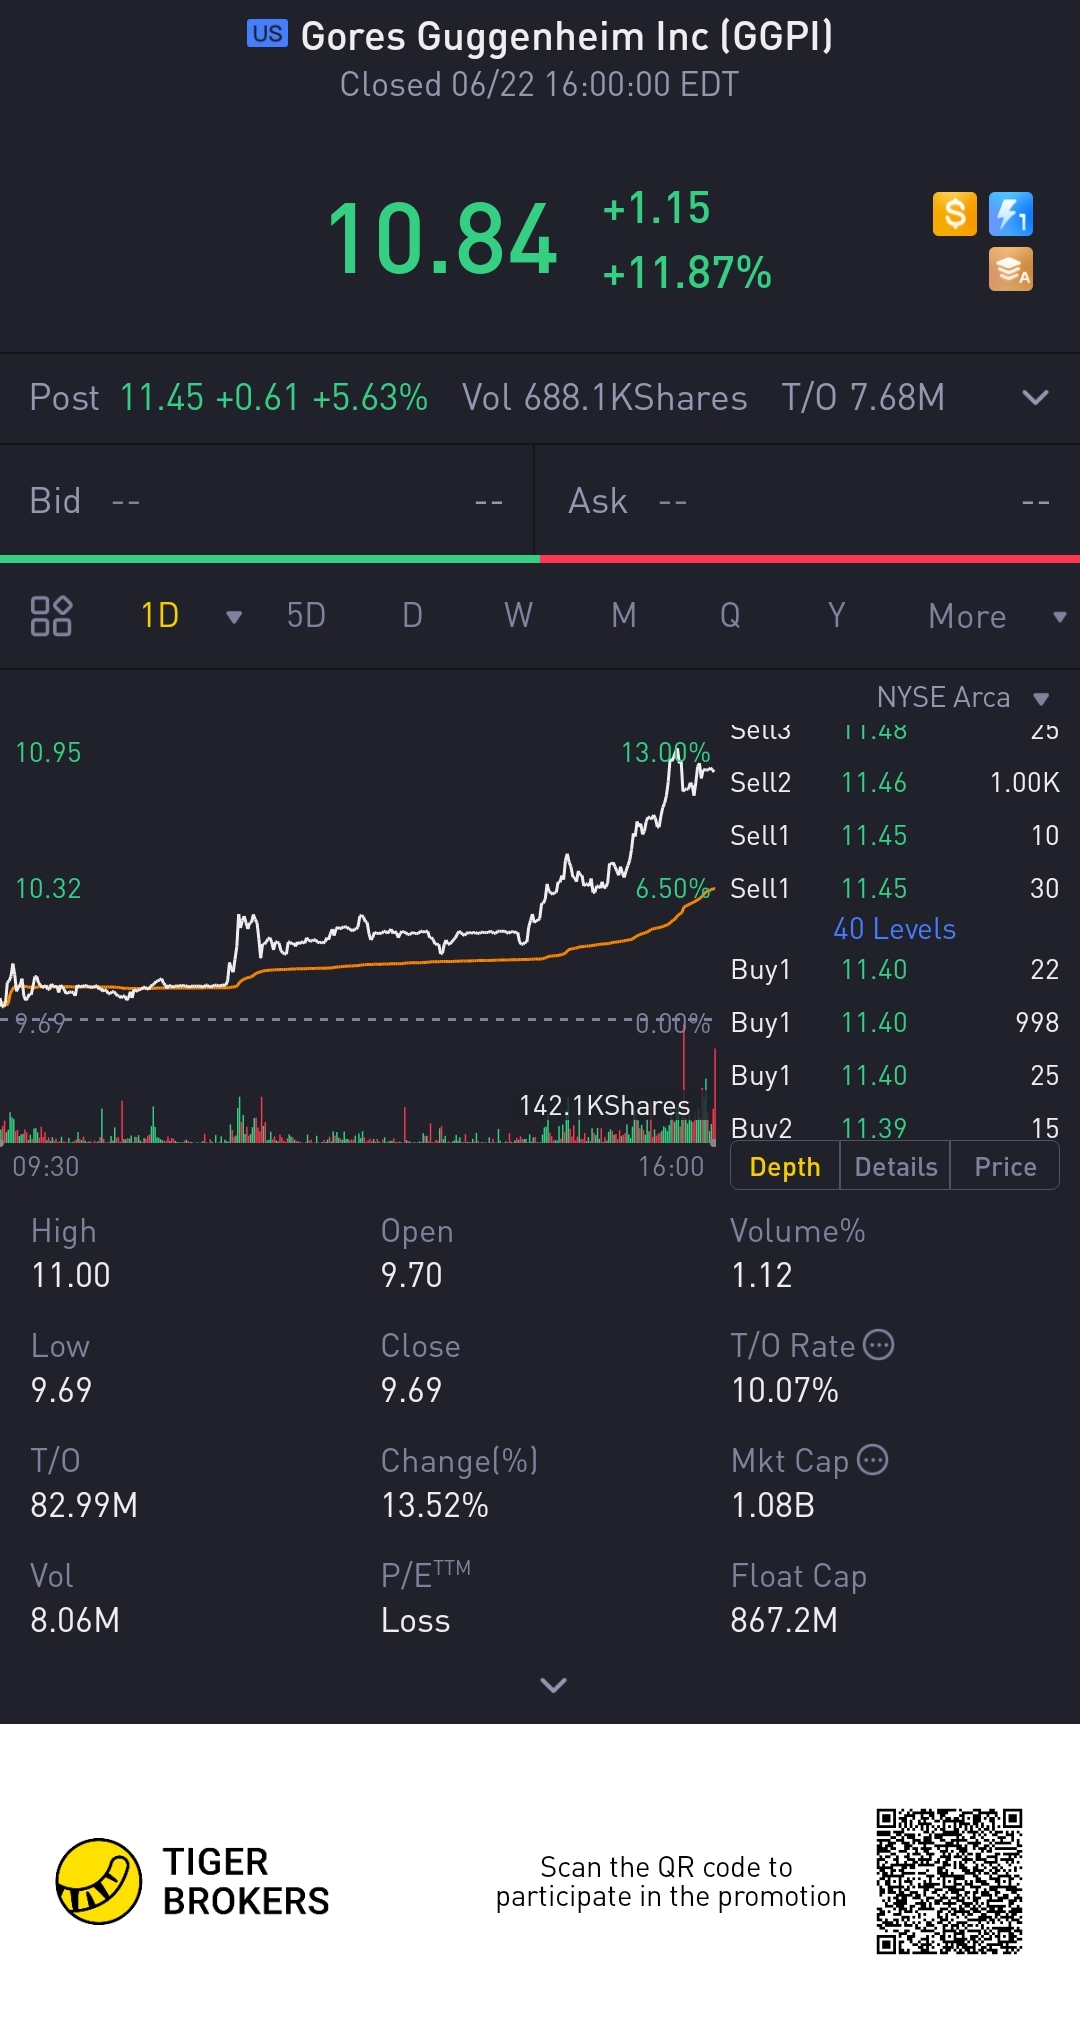This screenshot has width=1080, height=2040.
Task: Tap the T/O Rate info icon
Action: pyautogui.click(x=878, y=1345)
